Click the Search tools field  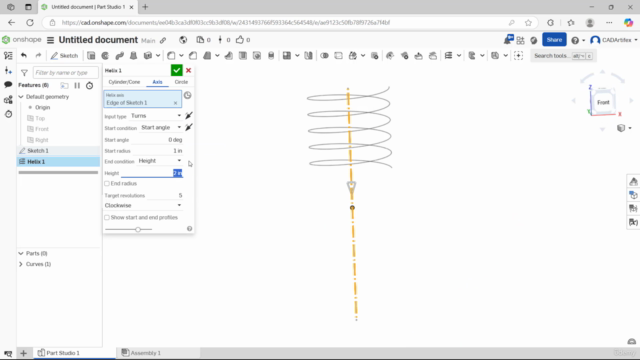pos(562,56)
